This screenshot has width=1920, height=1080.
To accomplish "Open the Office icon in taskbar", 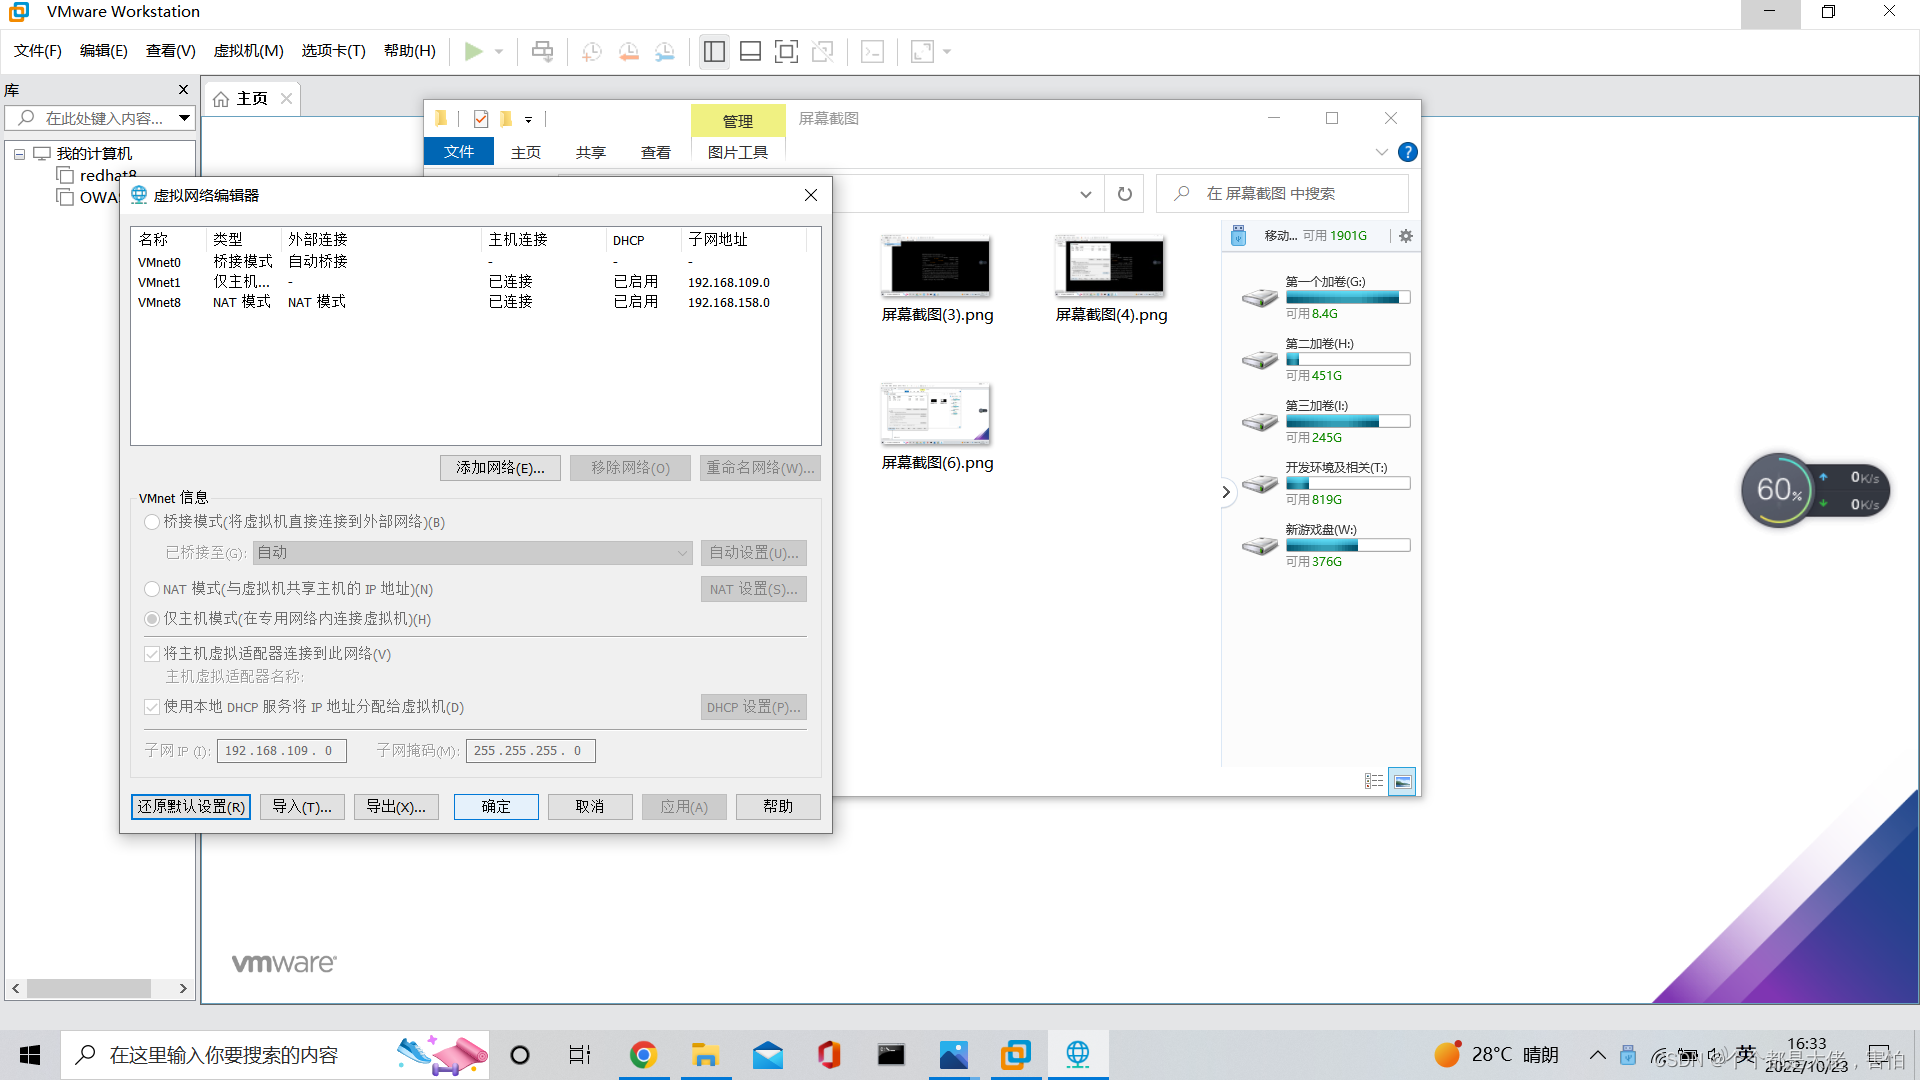I will click(x=829, y=1055).
